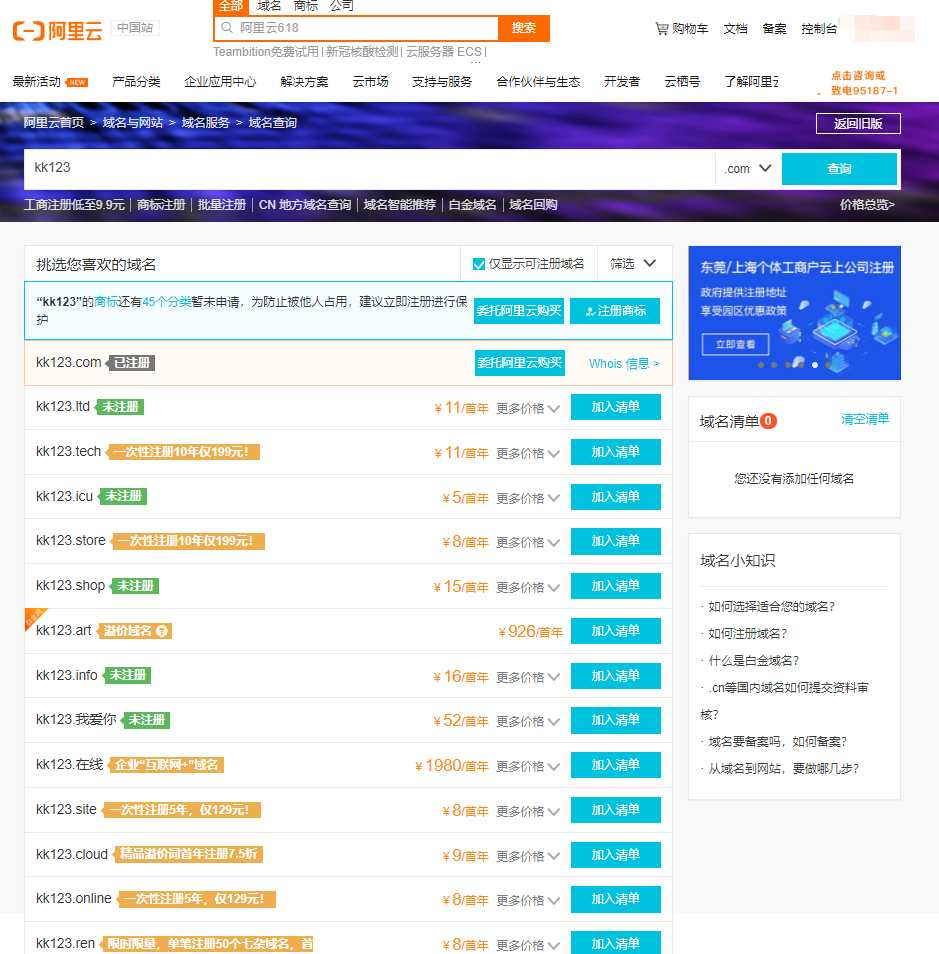The width and height of the screenshot is (939, 954).
Task: Click 清空清单 link
Action: click(x=865, y=419)
